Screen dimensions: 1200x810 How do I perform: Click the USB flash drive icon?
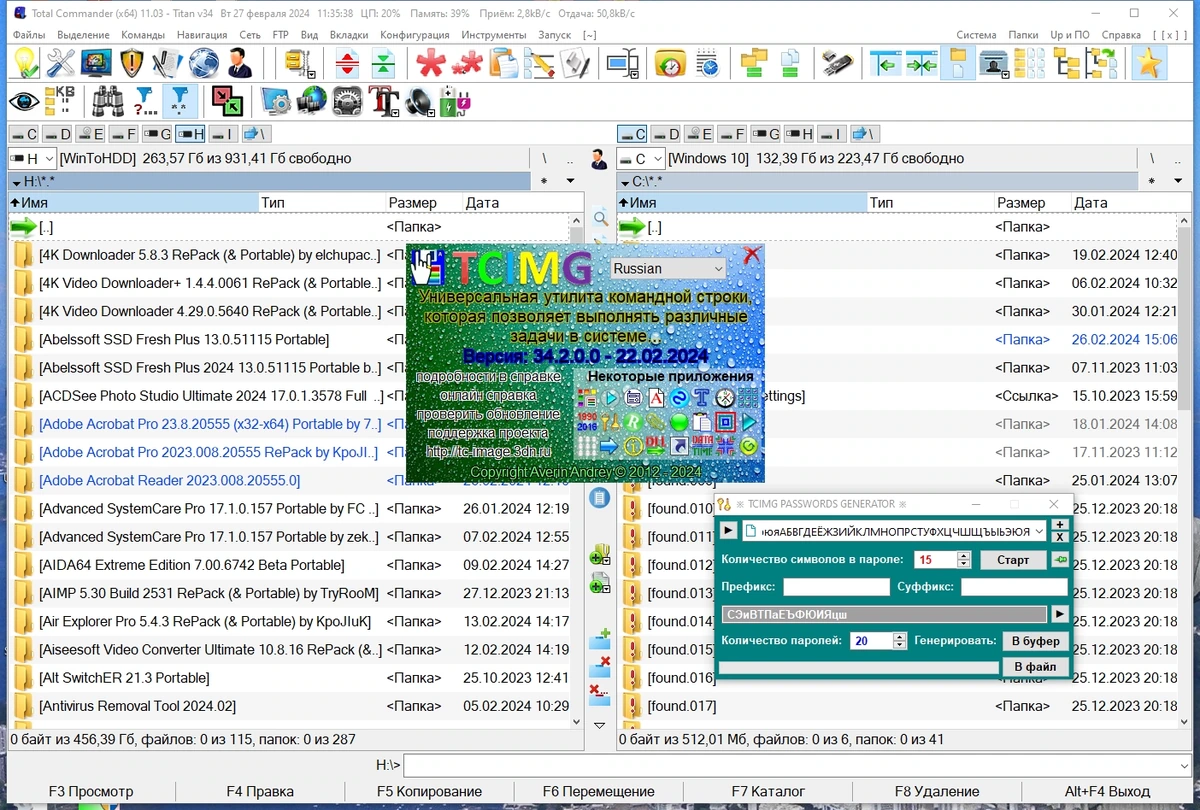tap(837, 64)
